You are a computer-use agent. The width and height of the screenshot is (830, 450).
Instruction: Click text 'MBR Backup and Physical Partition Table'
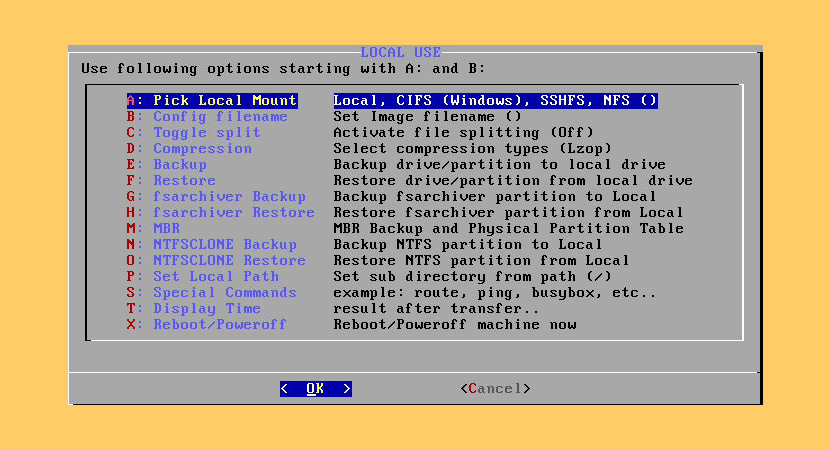point(508,228)
